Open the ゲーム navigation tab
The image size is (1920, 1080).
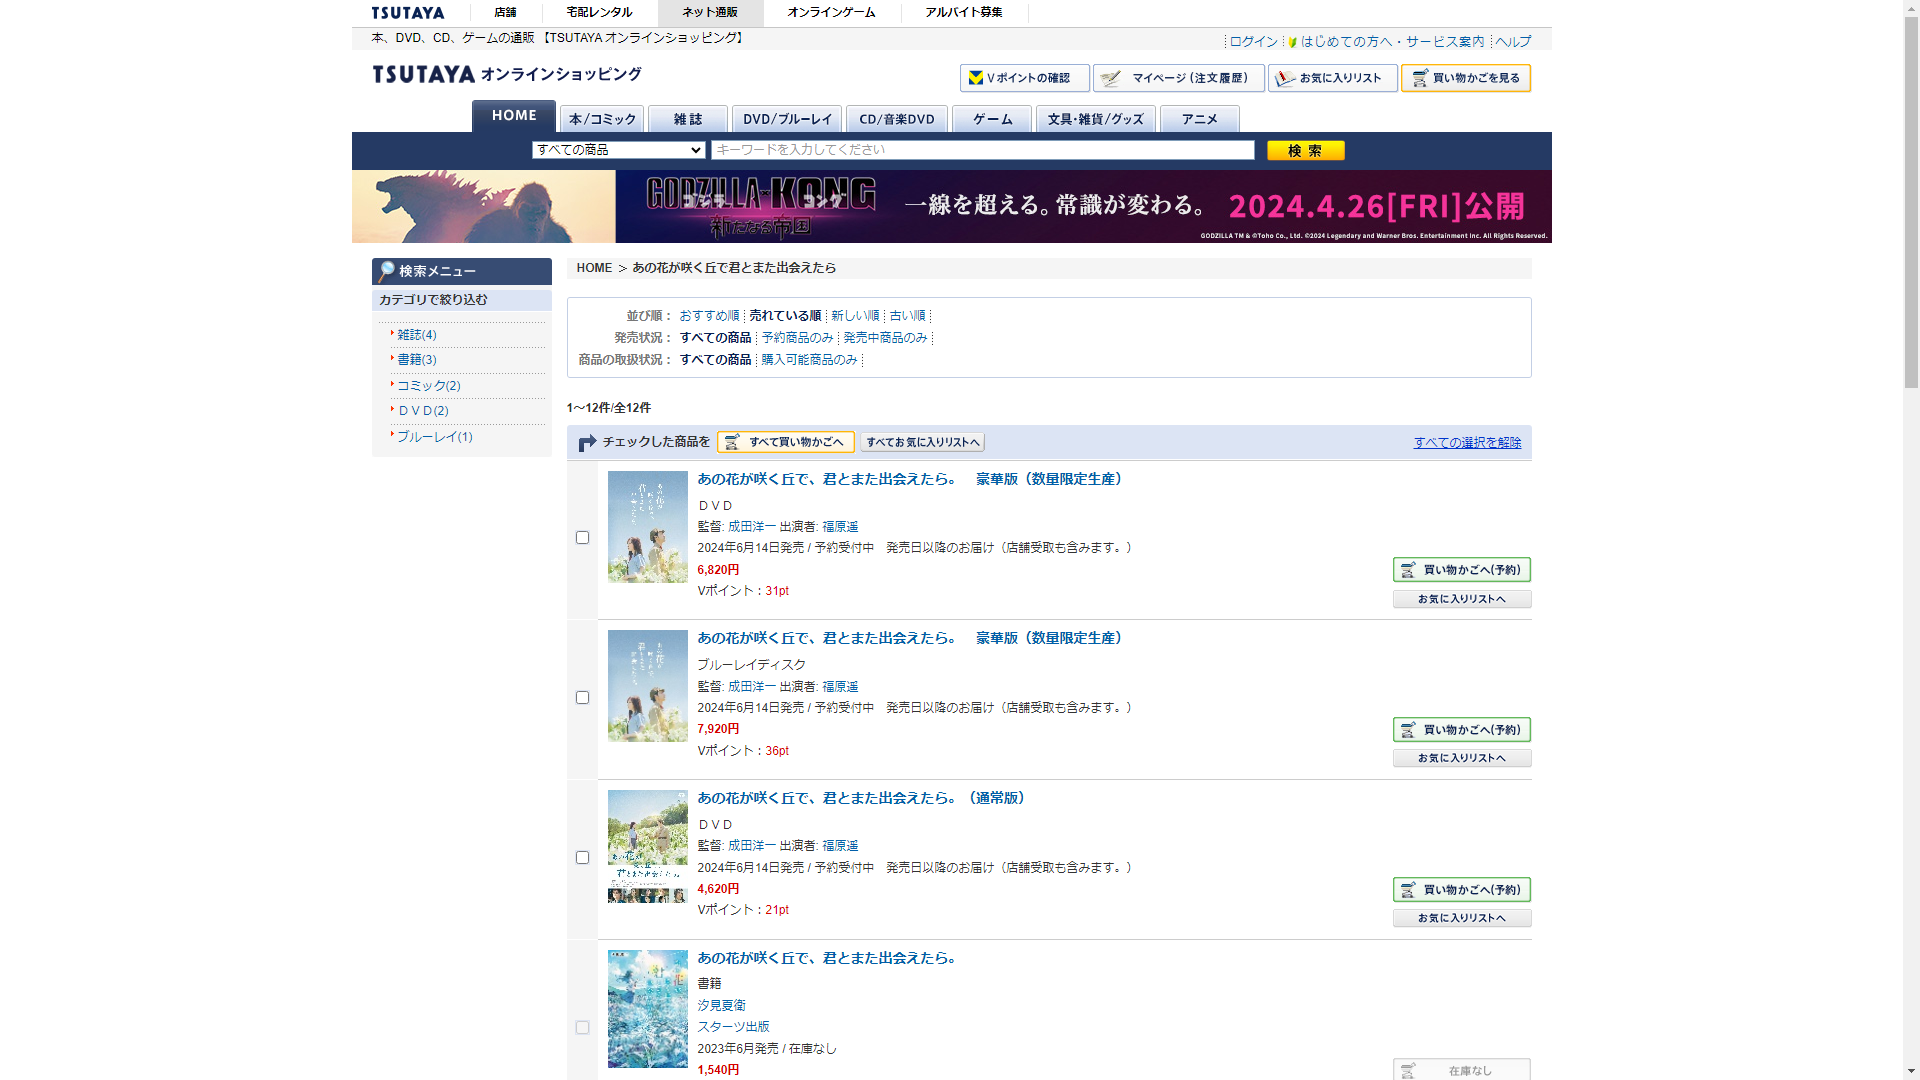tap(991, 119)
